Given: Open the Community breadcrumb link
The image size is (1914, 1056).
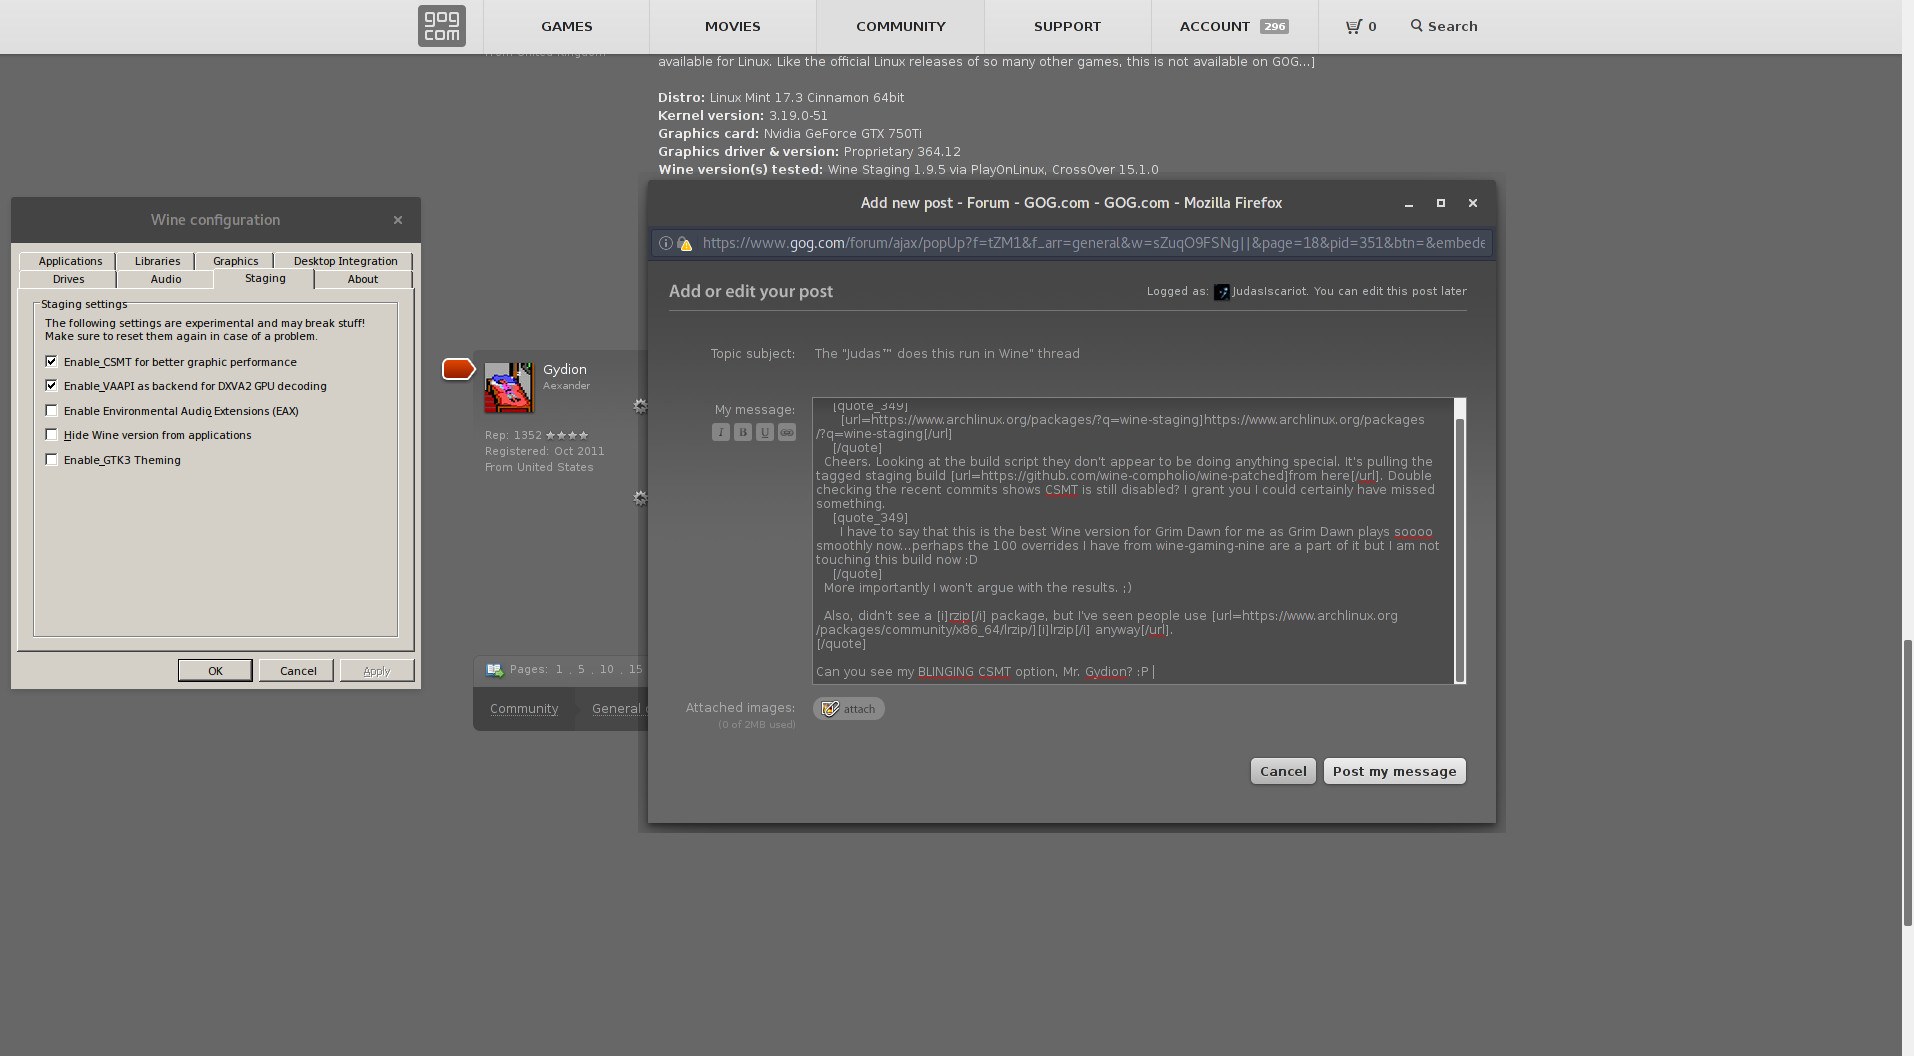Looking at the screenshot, I should 524,708.
